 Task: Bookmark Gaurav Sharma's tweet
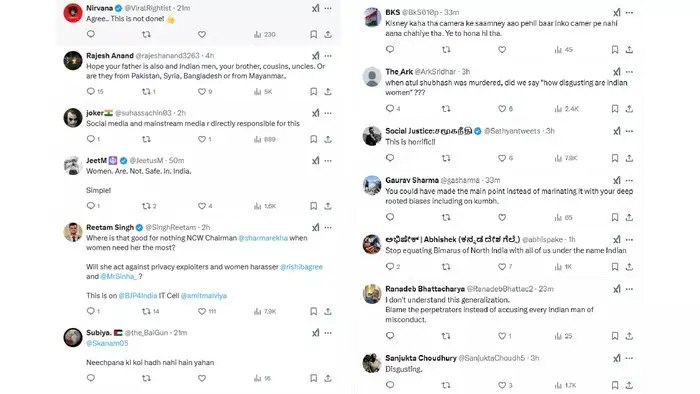coord(615,217)
